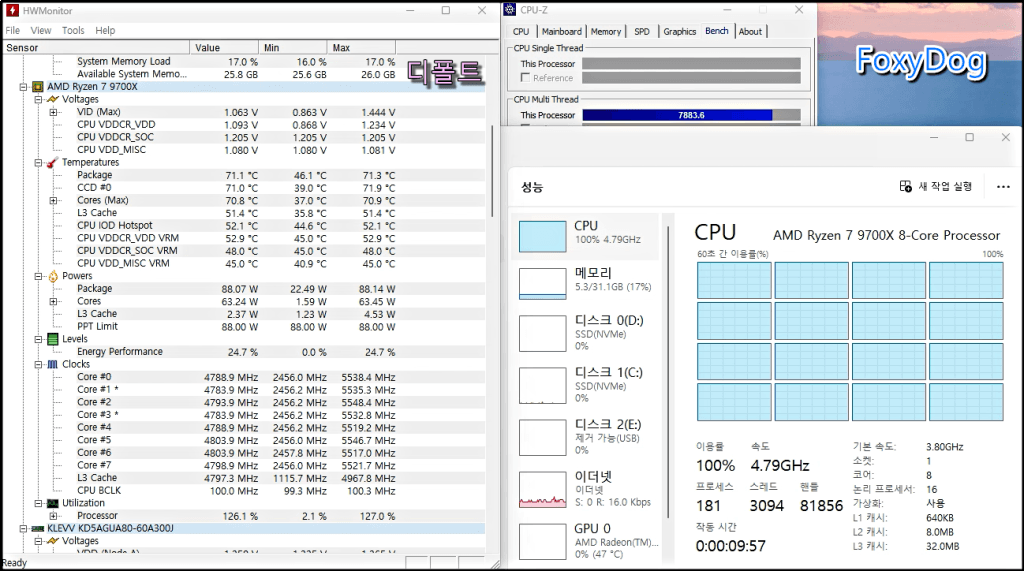Screen dimensions: 1024x571
Task: Select the Disk 1 (C:) thumbnail graph
Action: click(542, 385)
